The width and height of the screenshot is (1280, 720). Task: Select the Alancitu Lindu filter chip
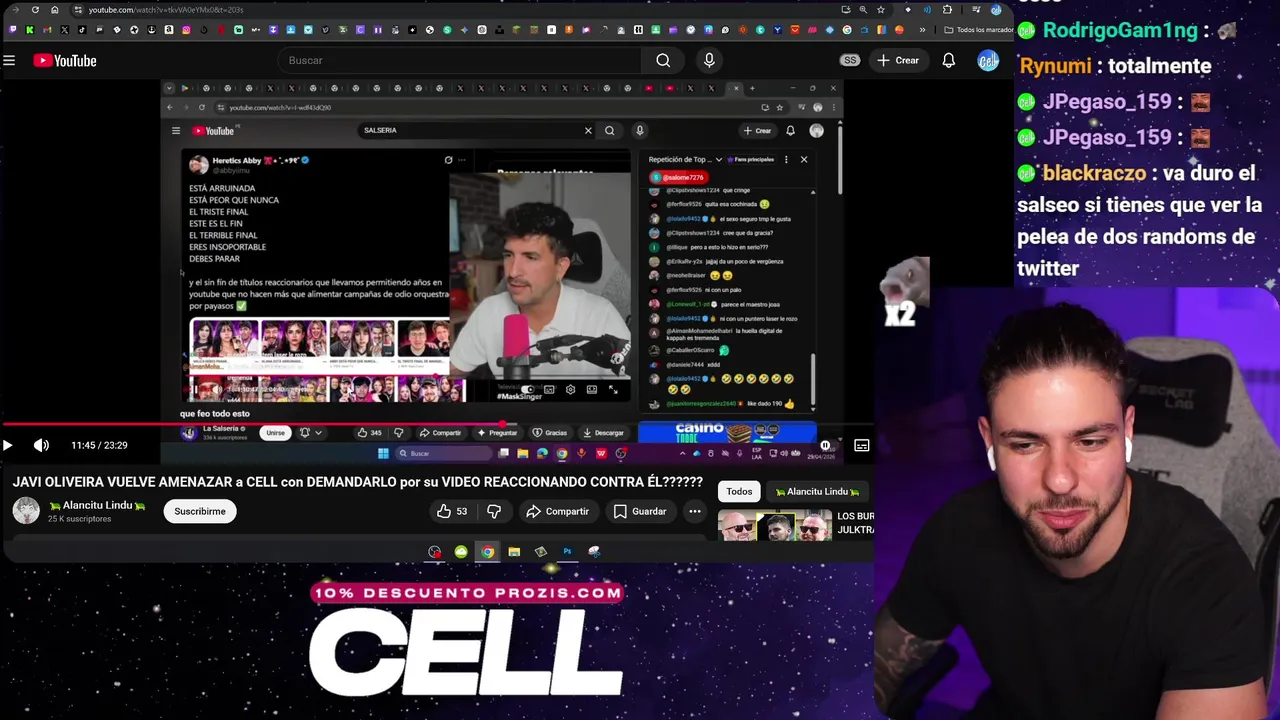817,491
